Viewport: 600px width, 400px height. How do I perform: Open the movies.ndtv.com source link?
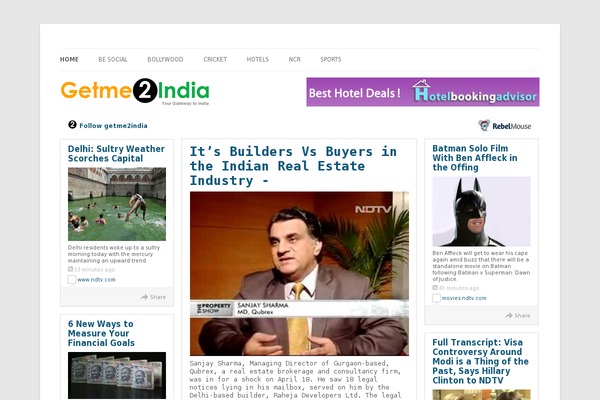pos(464,298)
